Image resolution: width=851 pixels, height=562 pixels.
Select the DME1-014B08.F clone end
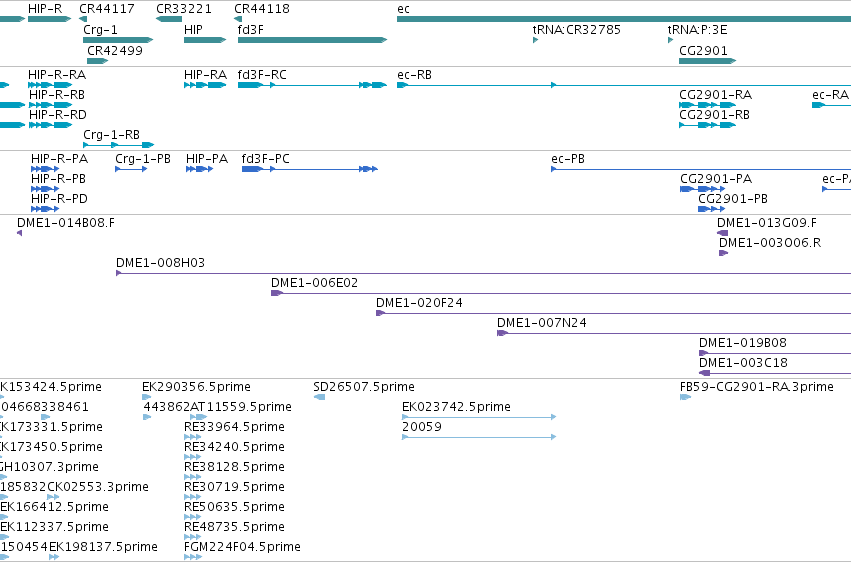click(20, 233)
